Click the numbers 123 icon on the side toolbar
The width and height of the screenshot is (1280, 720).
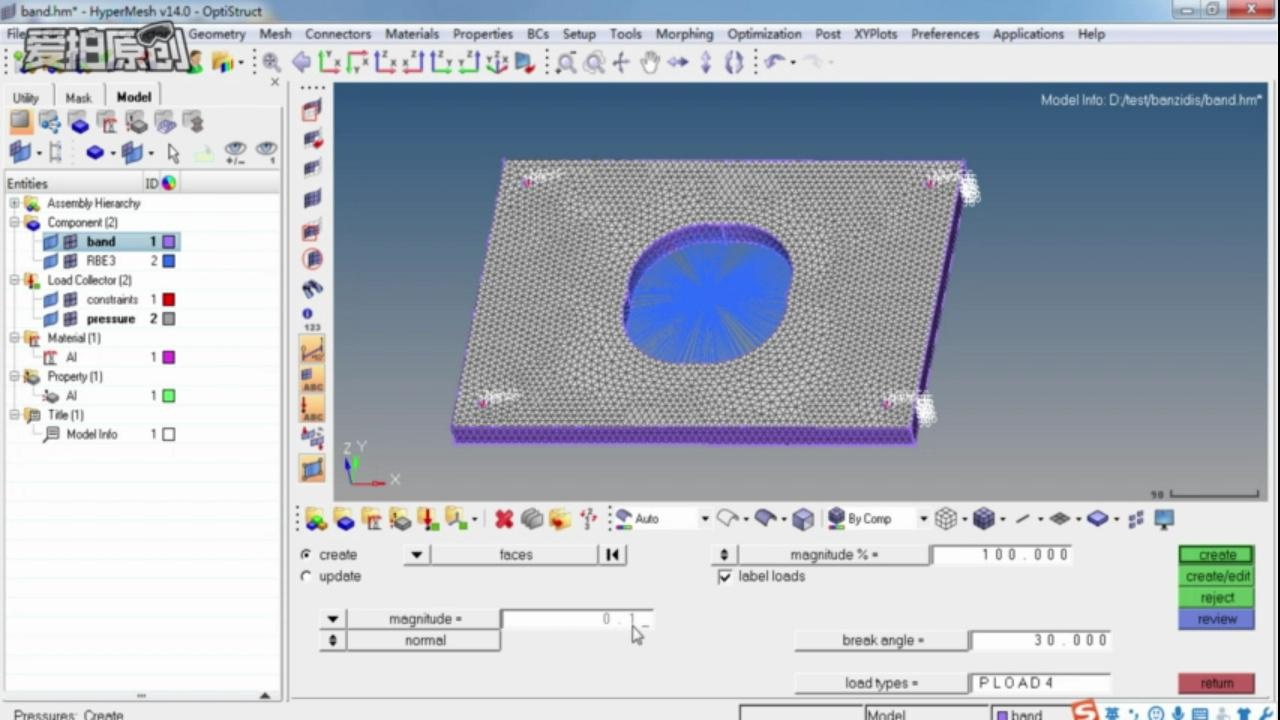312,319
